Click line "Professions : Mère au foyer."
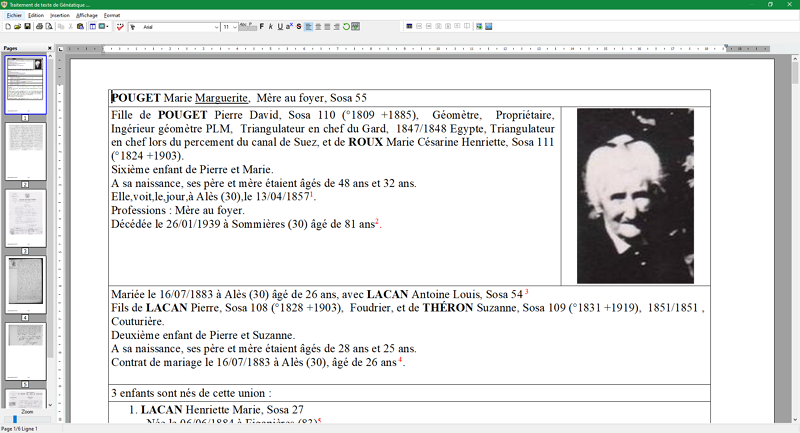The width and height of the screenshot is (800, 433). tap(178, 210)
